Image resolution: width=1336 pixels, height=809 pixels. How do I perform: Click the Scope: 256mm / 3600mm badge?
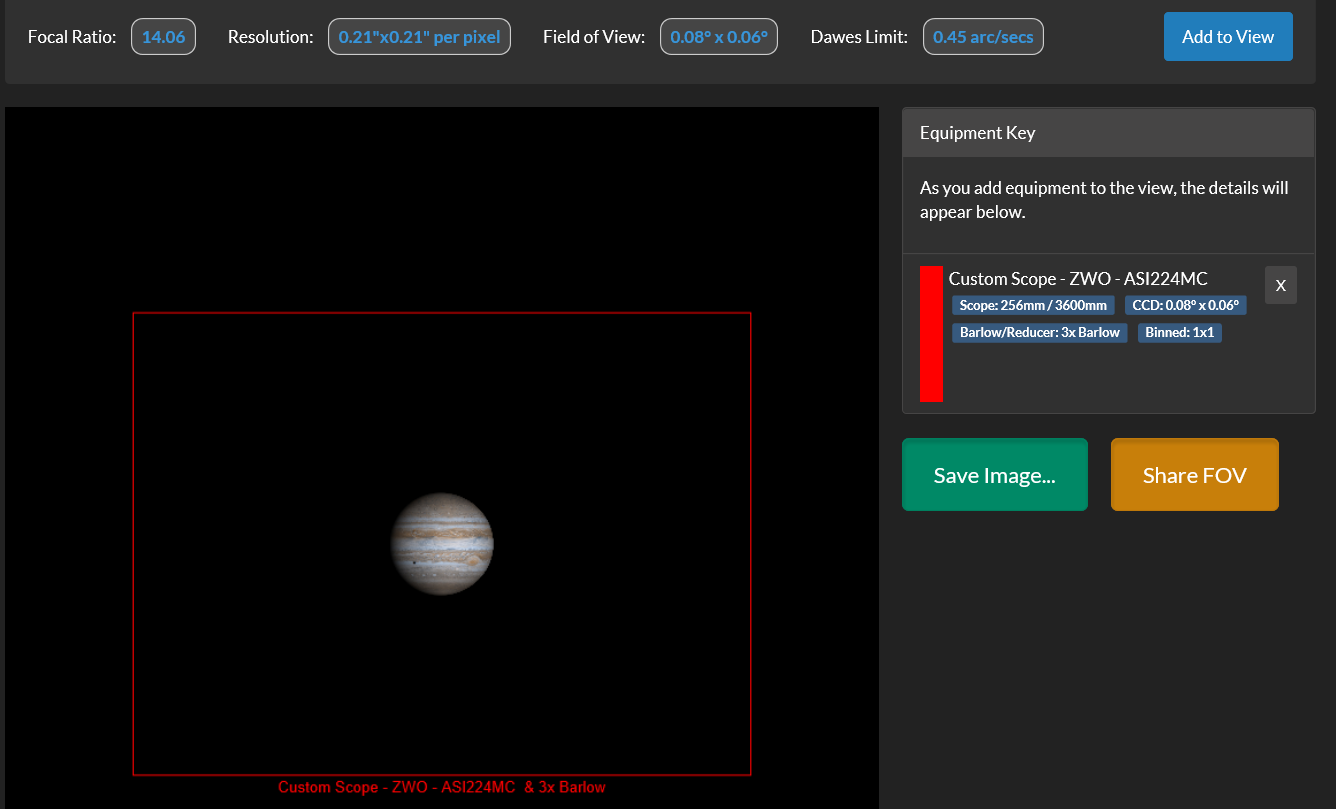point(1033,305)
